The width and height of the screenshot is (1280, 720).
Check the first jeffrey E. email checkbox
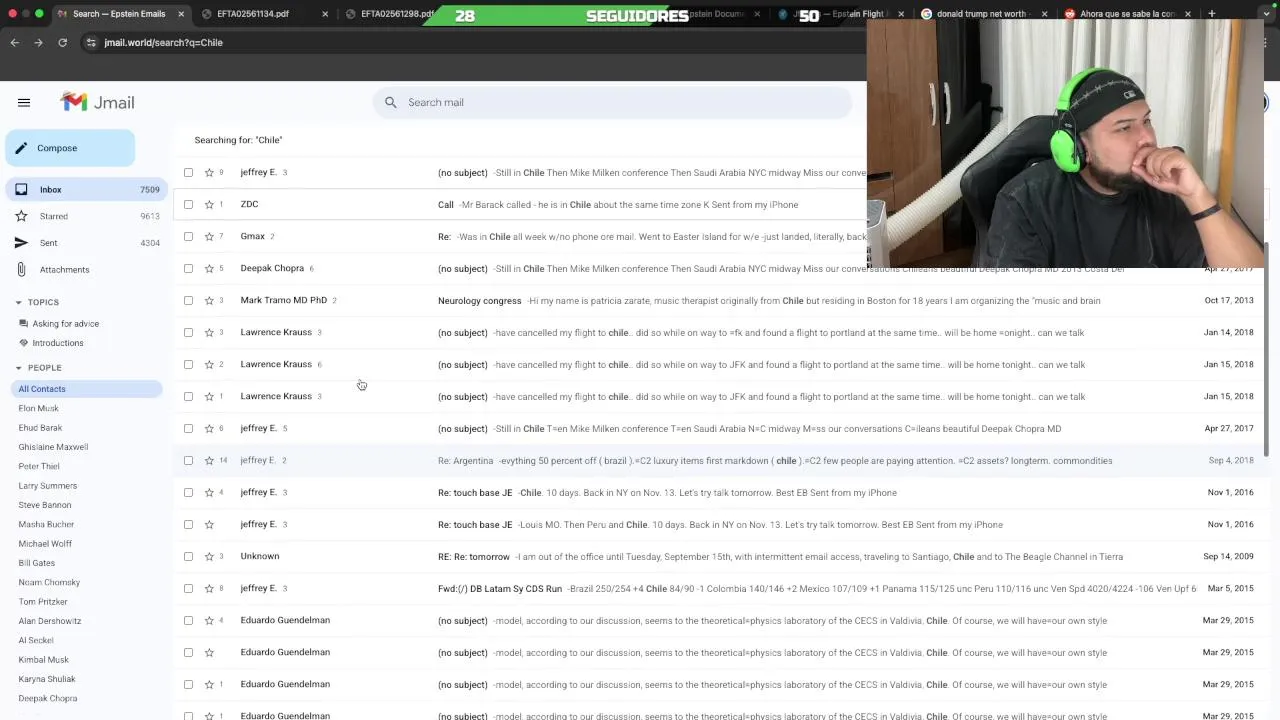188,172
